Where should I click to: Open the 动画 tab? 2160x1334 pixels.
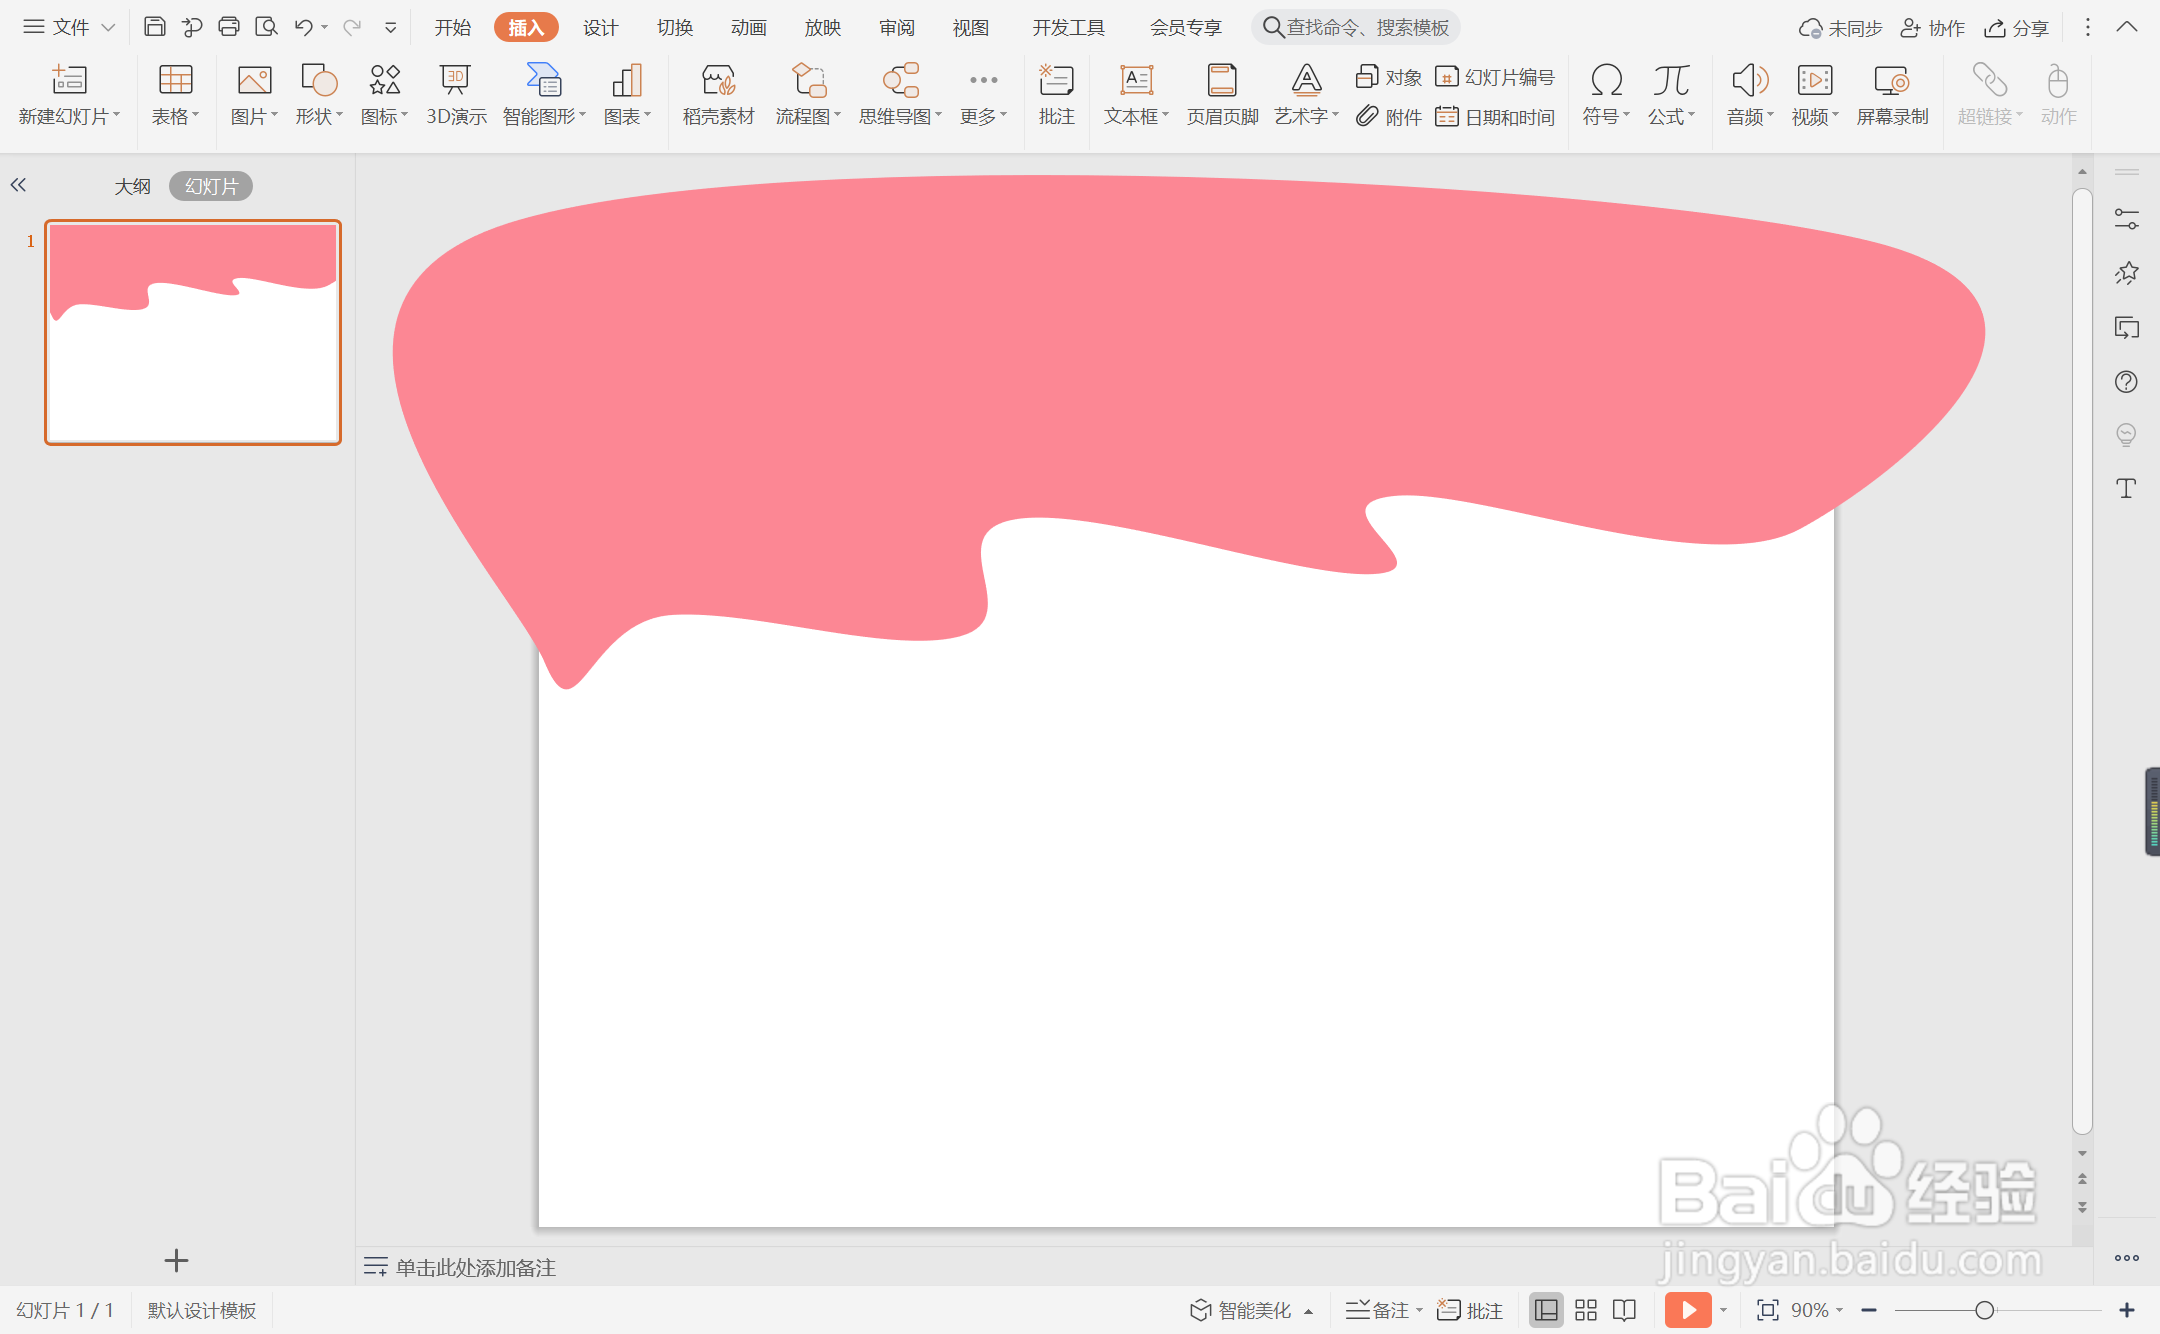click(x=749, y=27)
